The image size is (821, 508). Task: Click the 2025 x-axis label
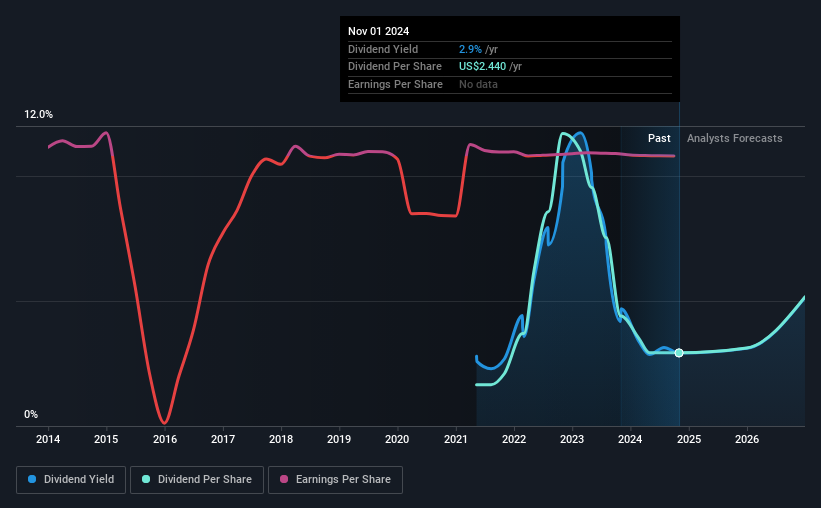pyautogui.click(x=689, y=439)
